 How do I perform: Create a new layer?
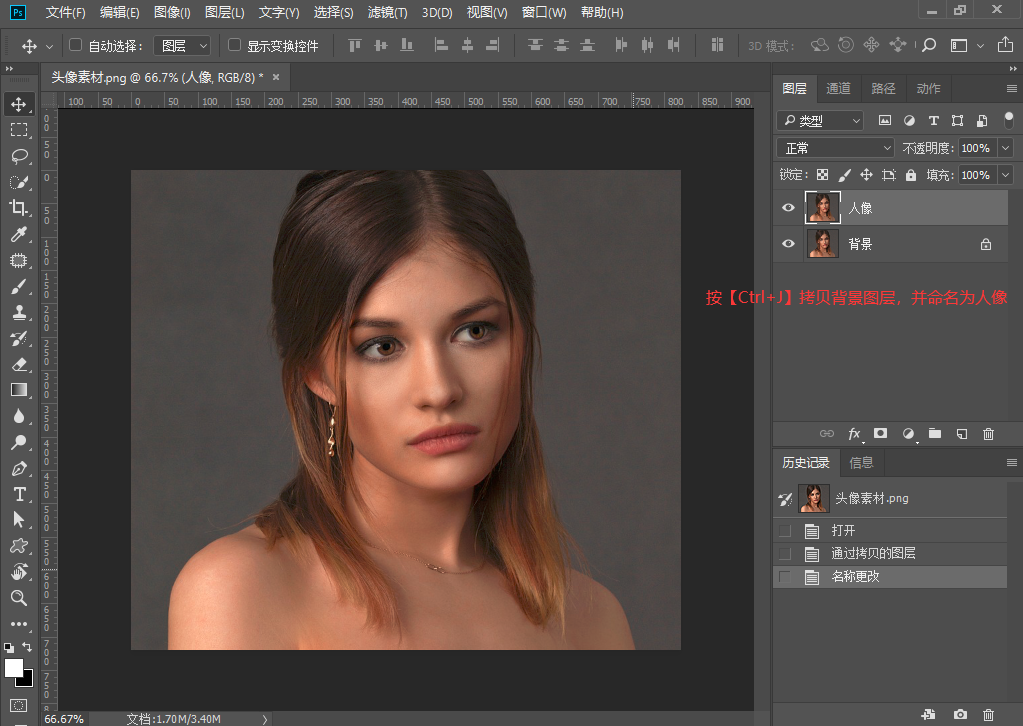pyautogui.click(x=962, y=434)
